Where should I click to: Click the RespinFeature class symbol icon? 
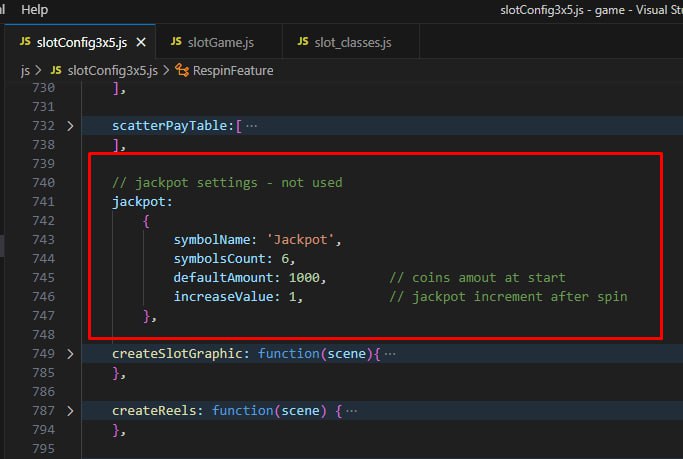[182, 70]
